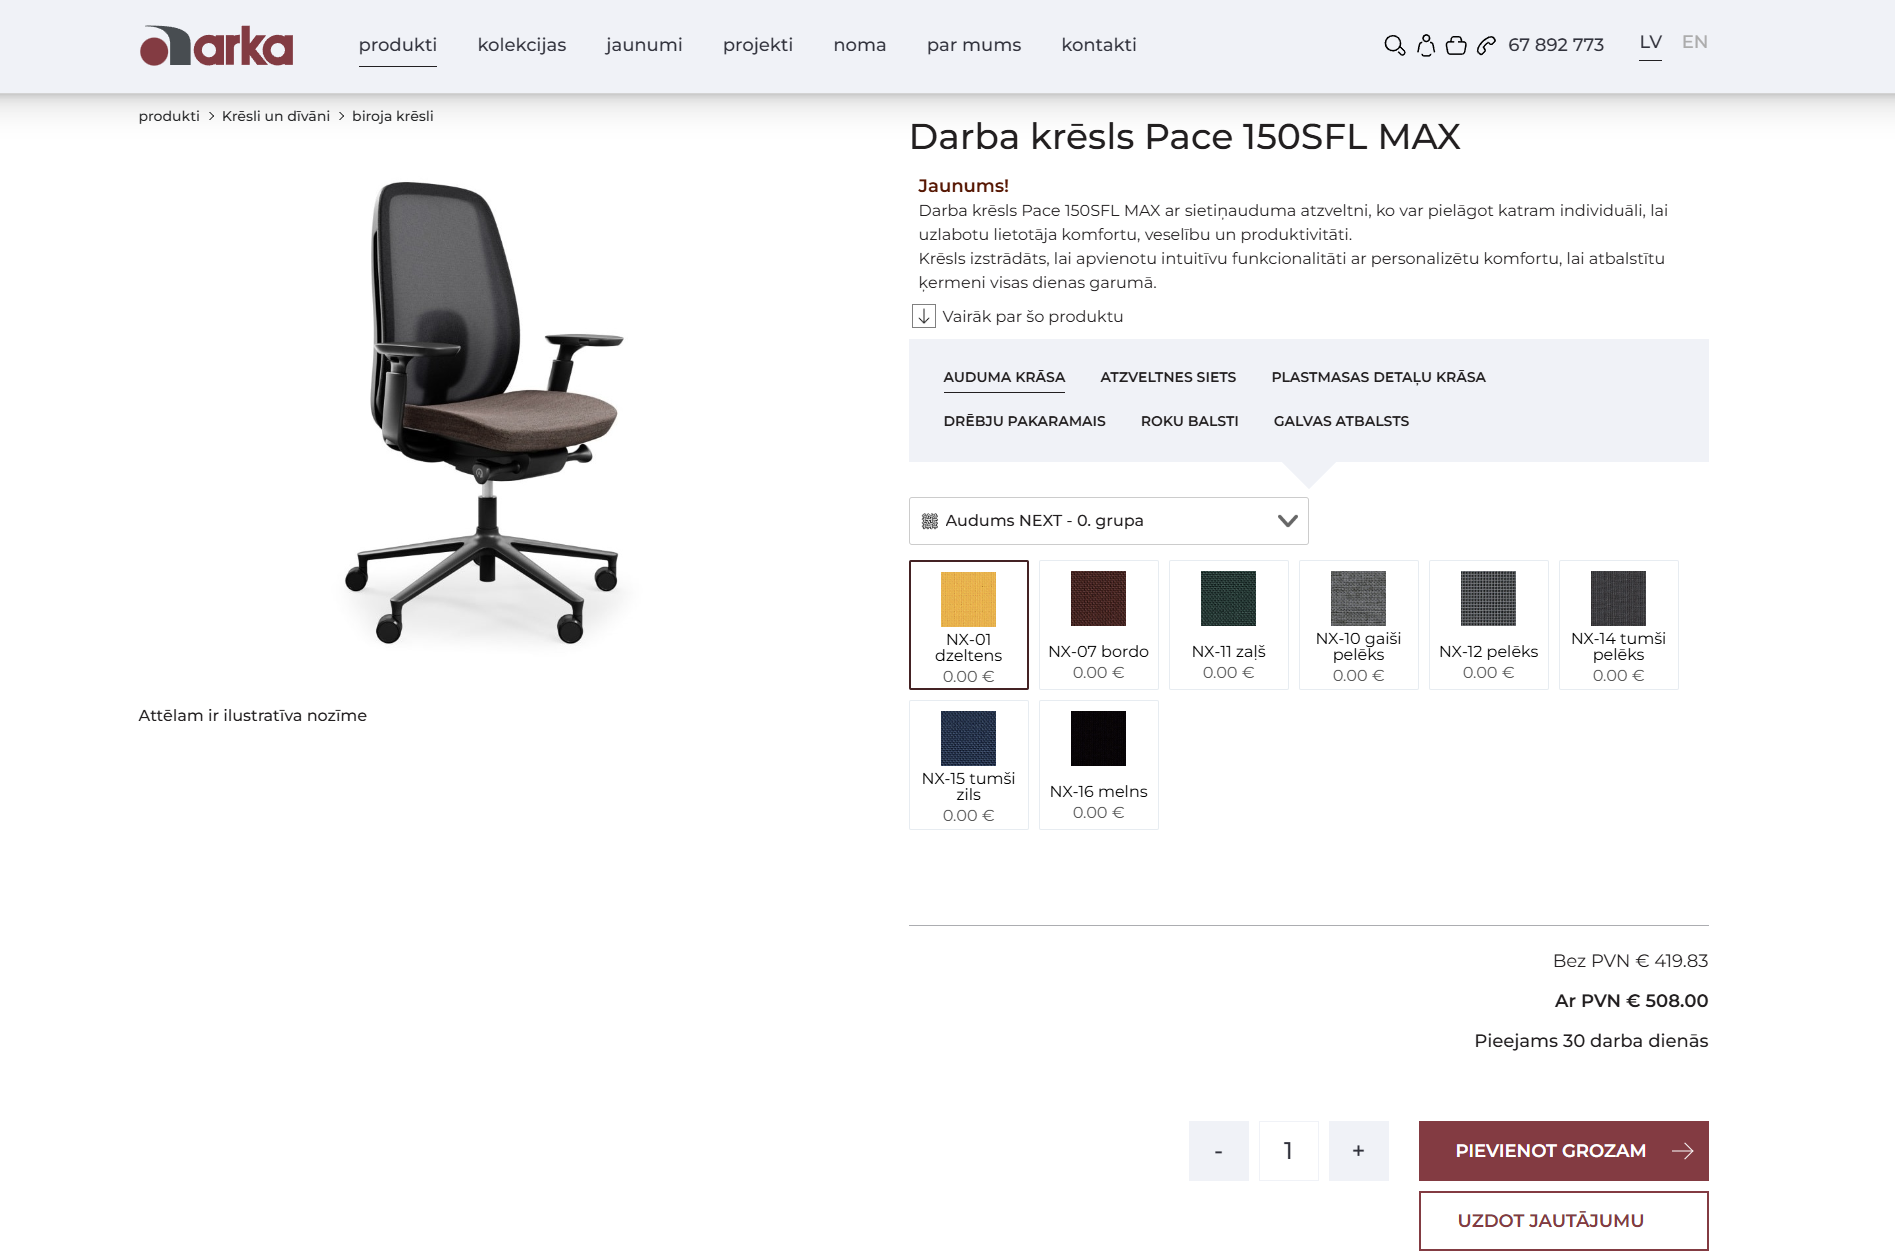Increase quantity with plus button

(1358, 1151)
